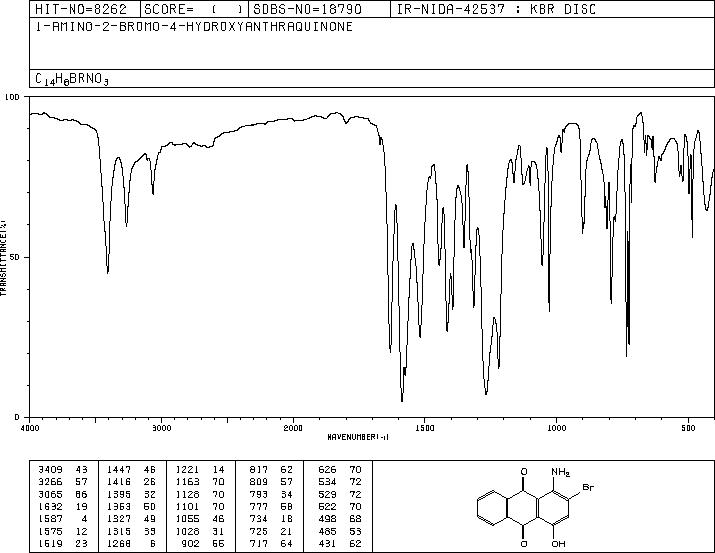
Task: Select the 529 peak entry in the table
Action: (x=340, y=494)
